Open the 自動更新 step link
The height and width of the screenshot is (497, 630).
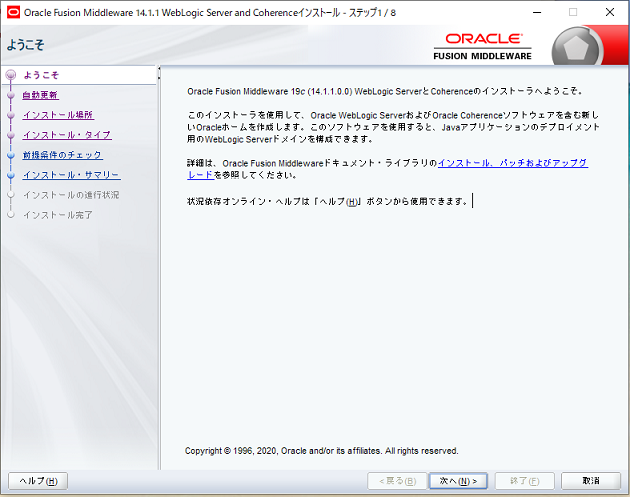41,95
